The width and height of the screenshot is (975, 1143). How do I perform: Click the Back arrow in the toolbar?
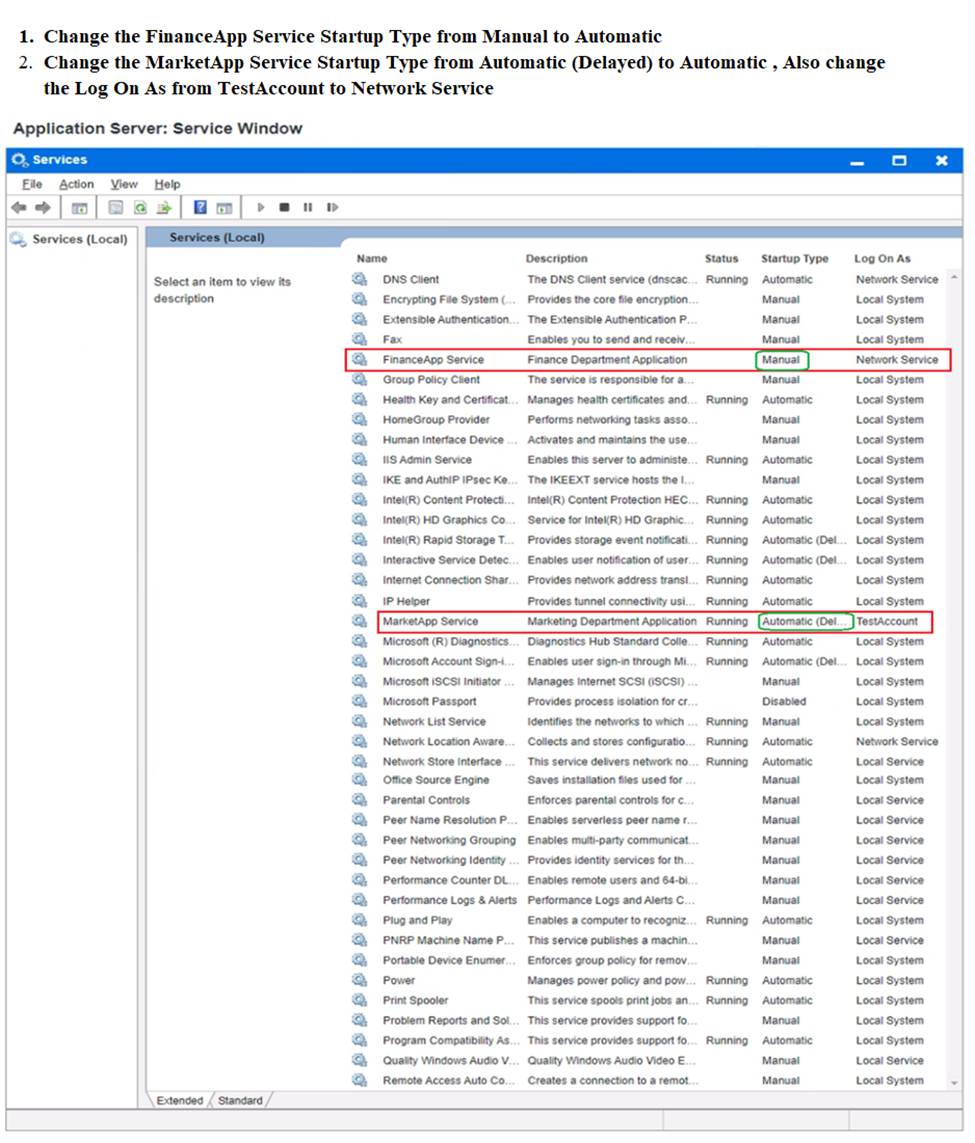pos(18,208)
